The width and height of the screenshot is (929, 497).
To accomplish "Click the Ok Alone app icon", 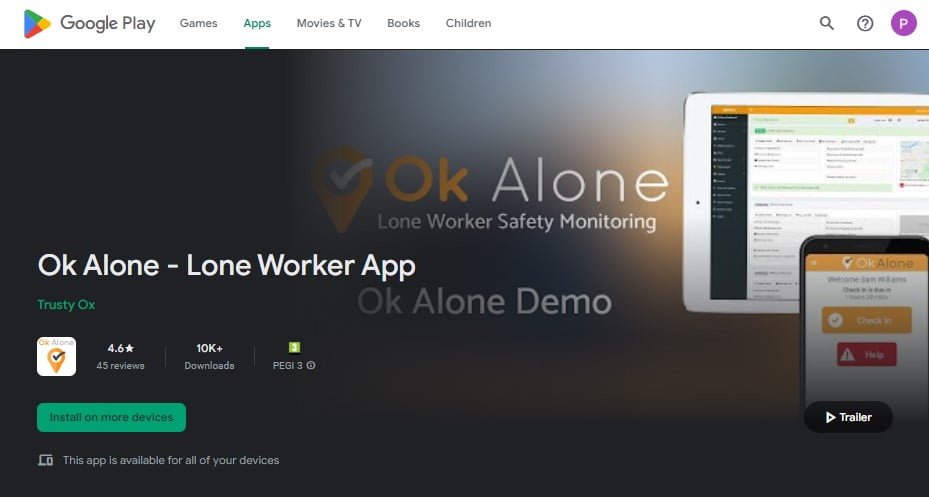I will click(56, 357).
